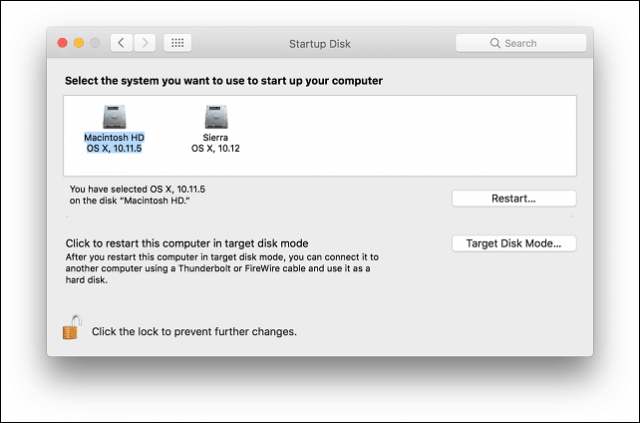Go back with the left chevron
This screenshot has width=640, height=423.
pyautogui.click(x=122, y=43)
